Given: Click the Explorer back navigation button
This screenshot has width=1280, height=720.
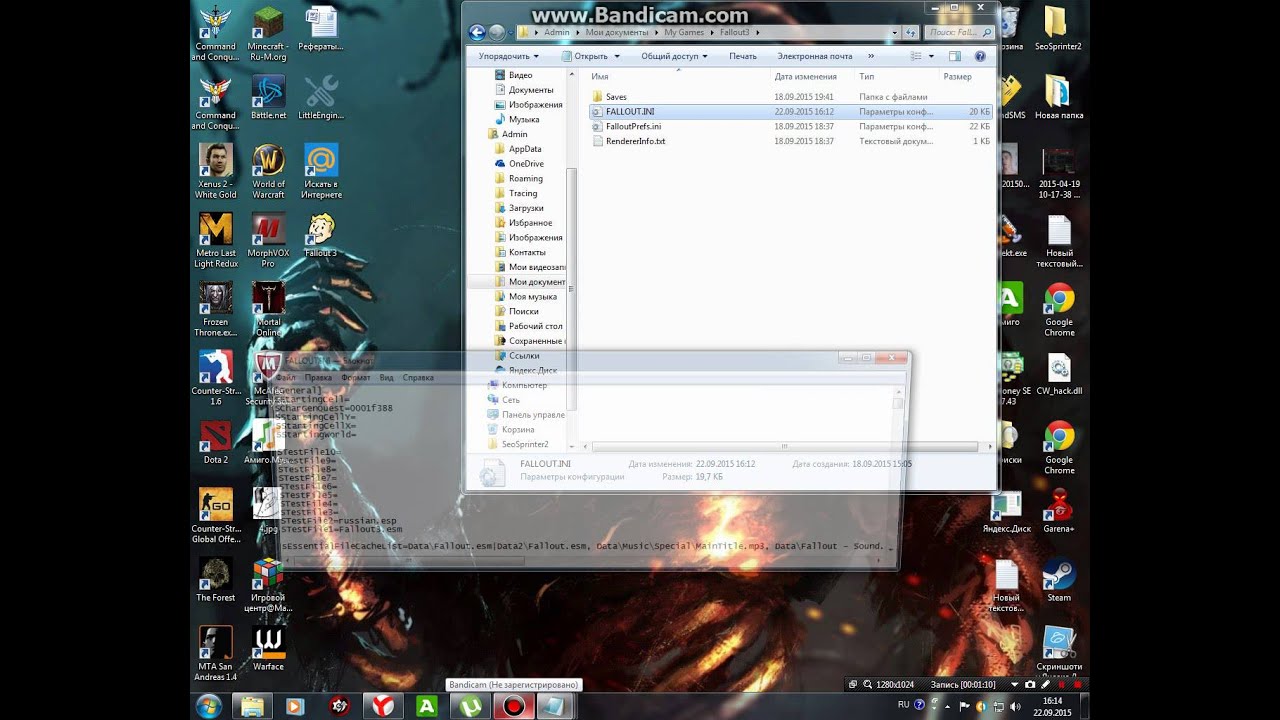Looking at the screenshot, I should [x=477, y=32].
